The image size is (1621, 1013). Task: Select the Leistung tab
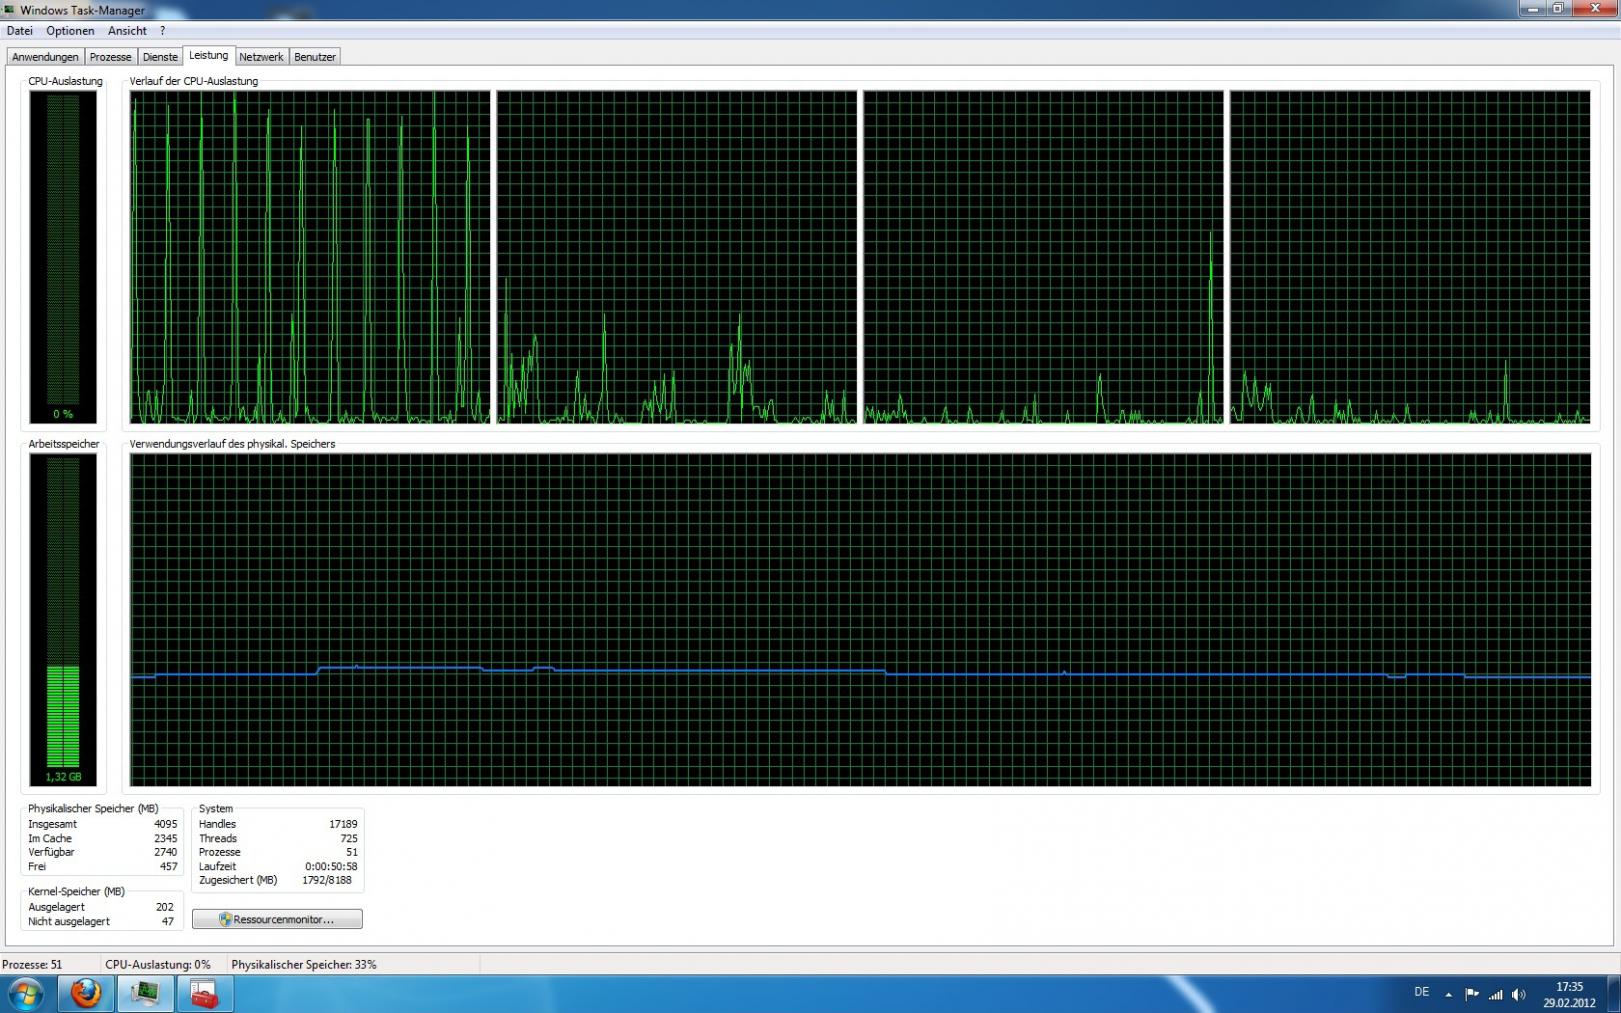click(208, 56)
